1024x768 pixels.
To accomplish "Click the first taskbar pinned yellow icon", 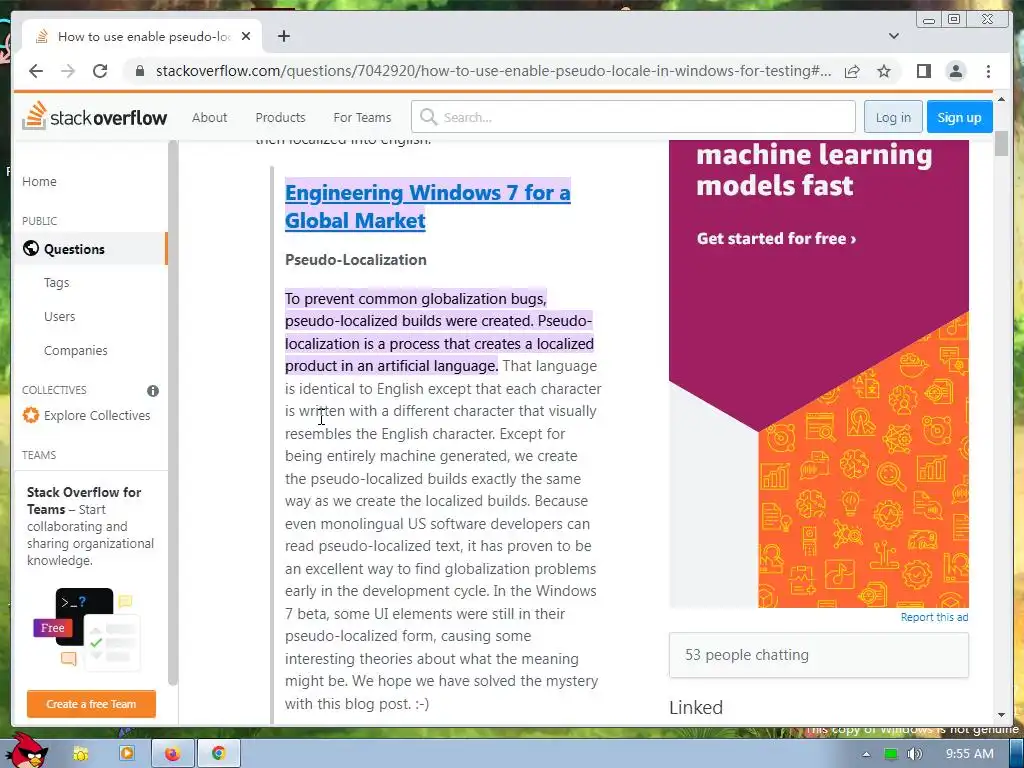I will coord(80,754).
